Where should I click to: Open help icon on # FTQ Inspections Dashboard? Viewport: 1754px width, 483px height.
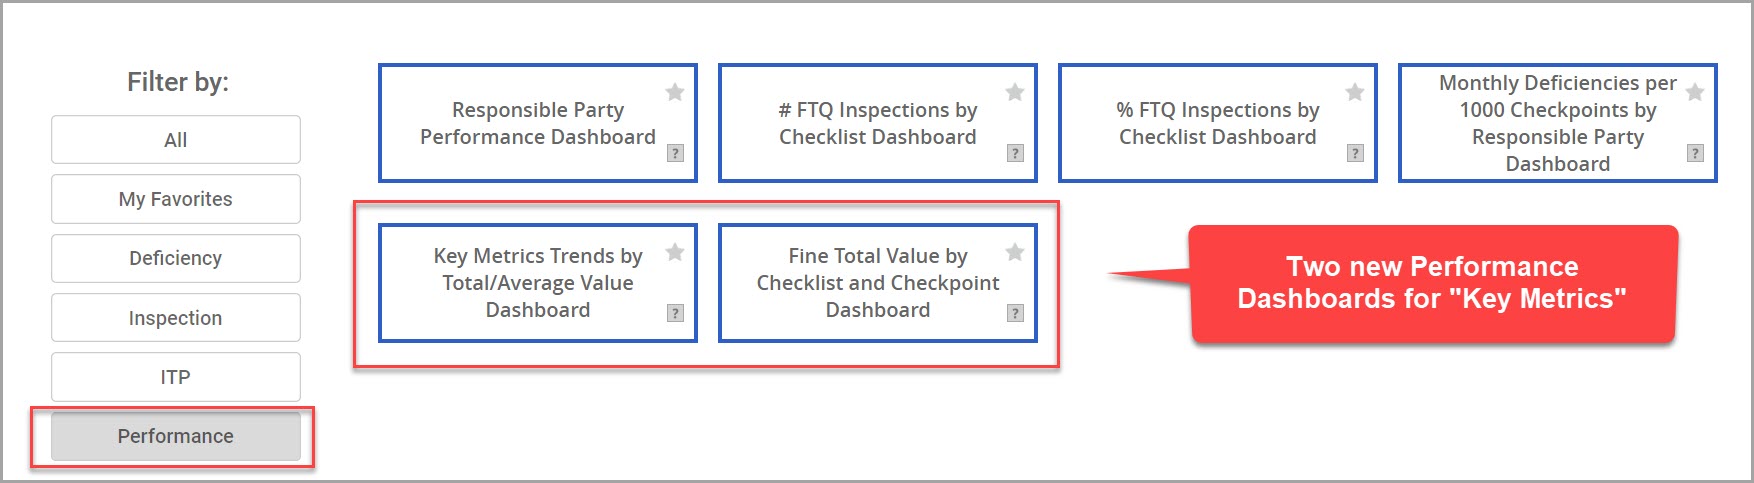pos(1015,153)
